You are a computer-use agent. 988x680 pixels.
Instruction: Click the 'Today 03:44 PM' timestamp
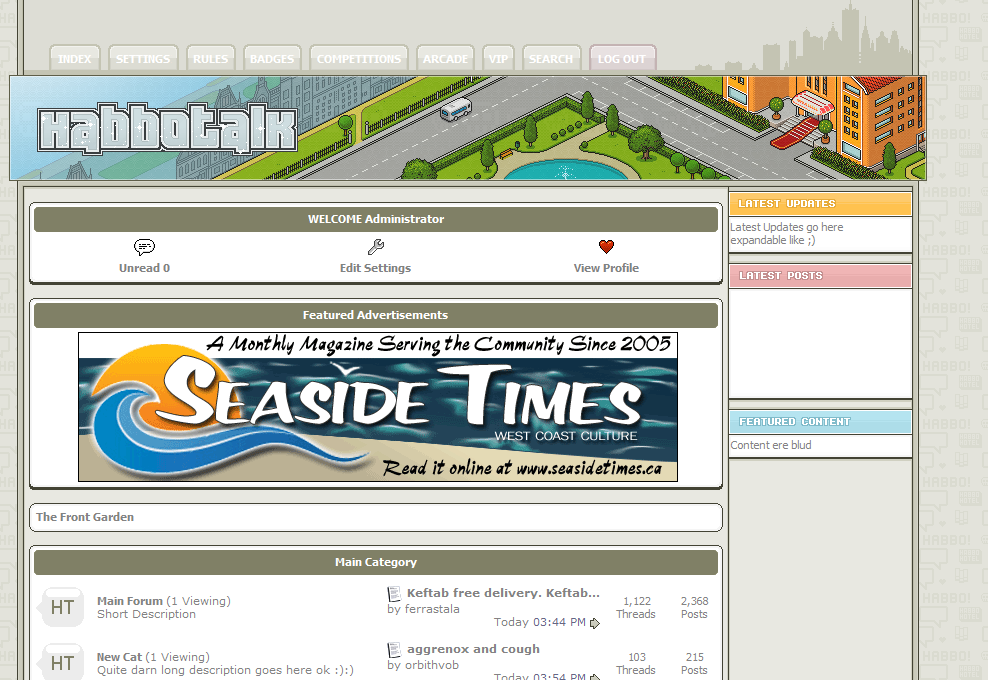pos(540,623)
